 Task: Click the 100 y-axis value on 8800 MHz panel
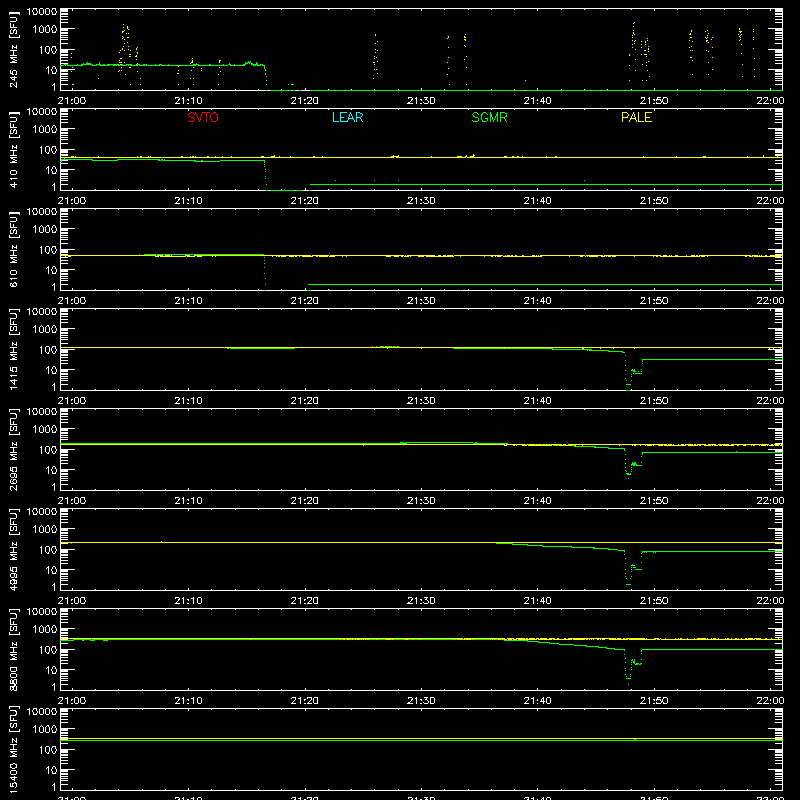[x=48, y=650]
